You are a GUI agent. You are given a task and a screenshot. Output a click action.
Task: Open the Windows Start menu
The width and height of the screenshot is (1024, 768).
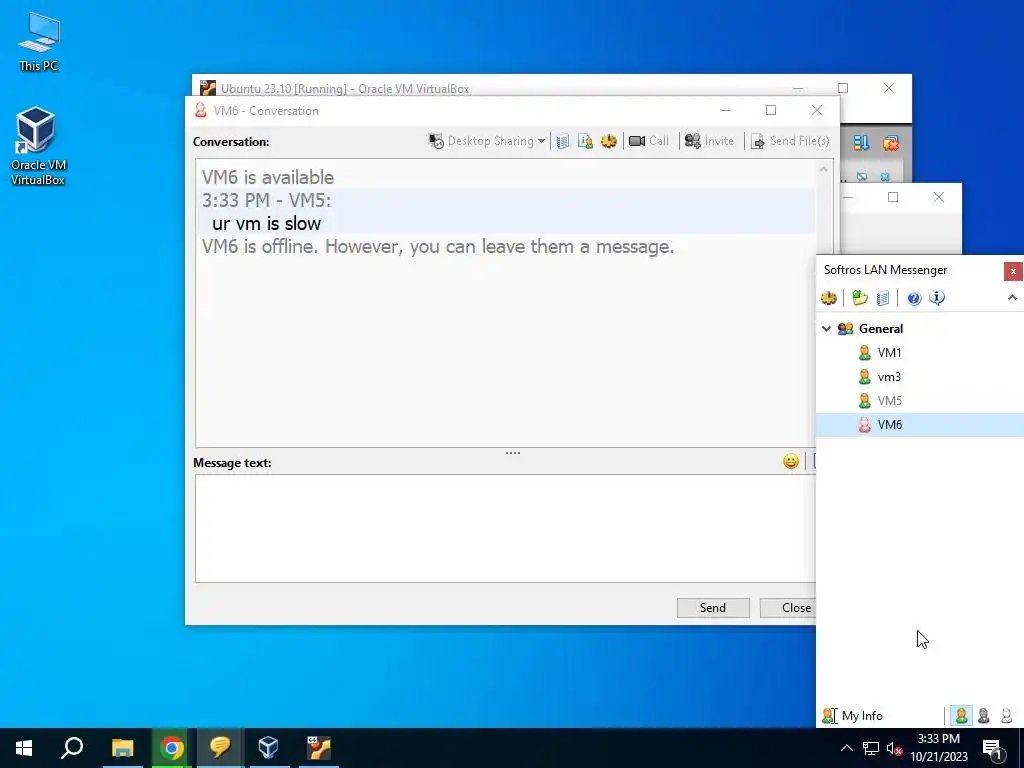pyautogui.click(x=24, y=748)
